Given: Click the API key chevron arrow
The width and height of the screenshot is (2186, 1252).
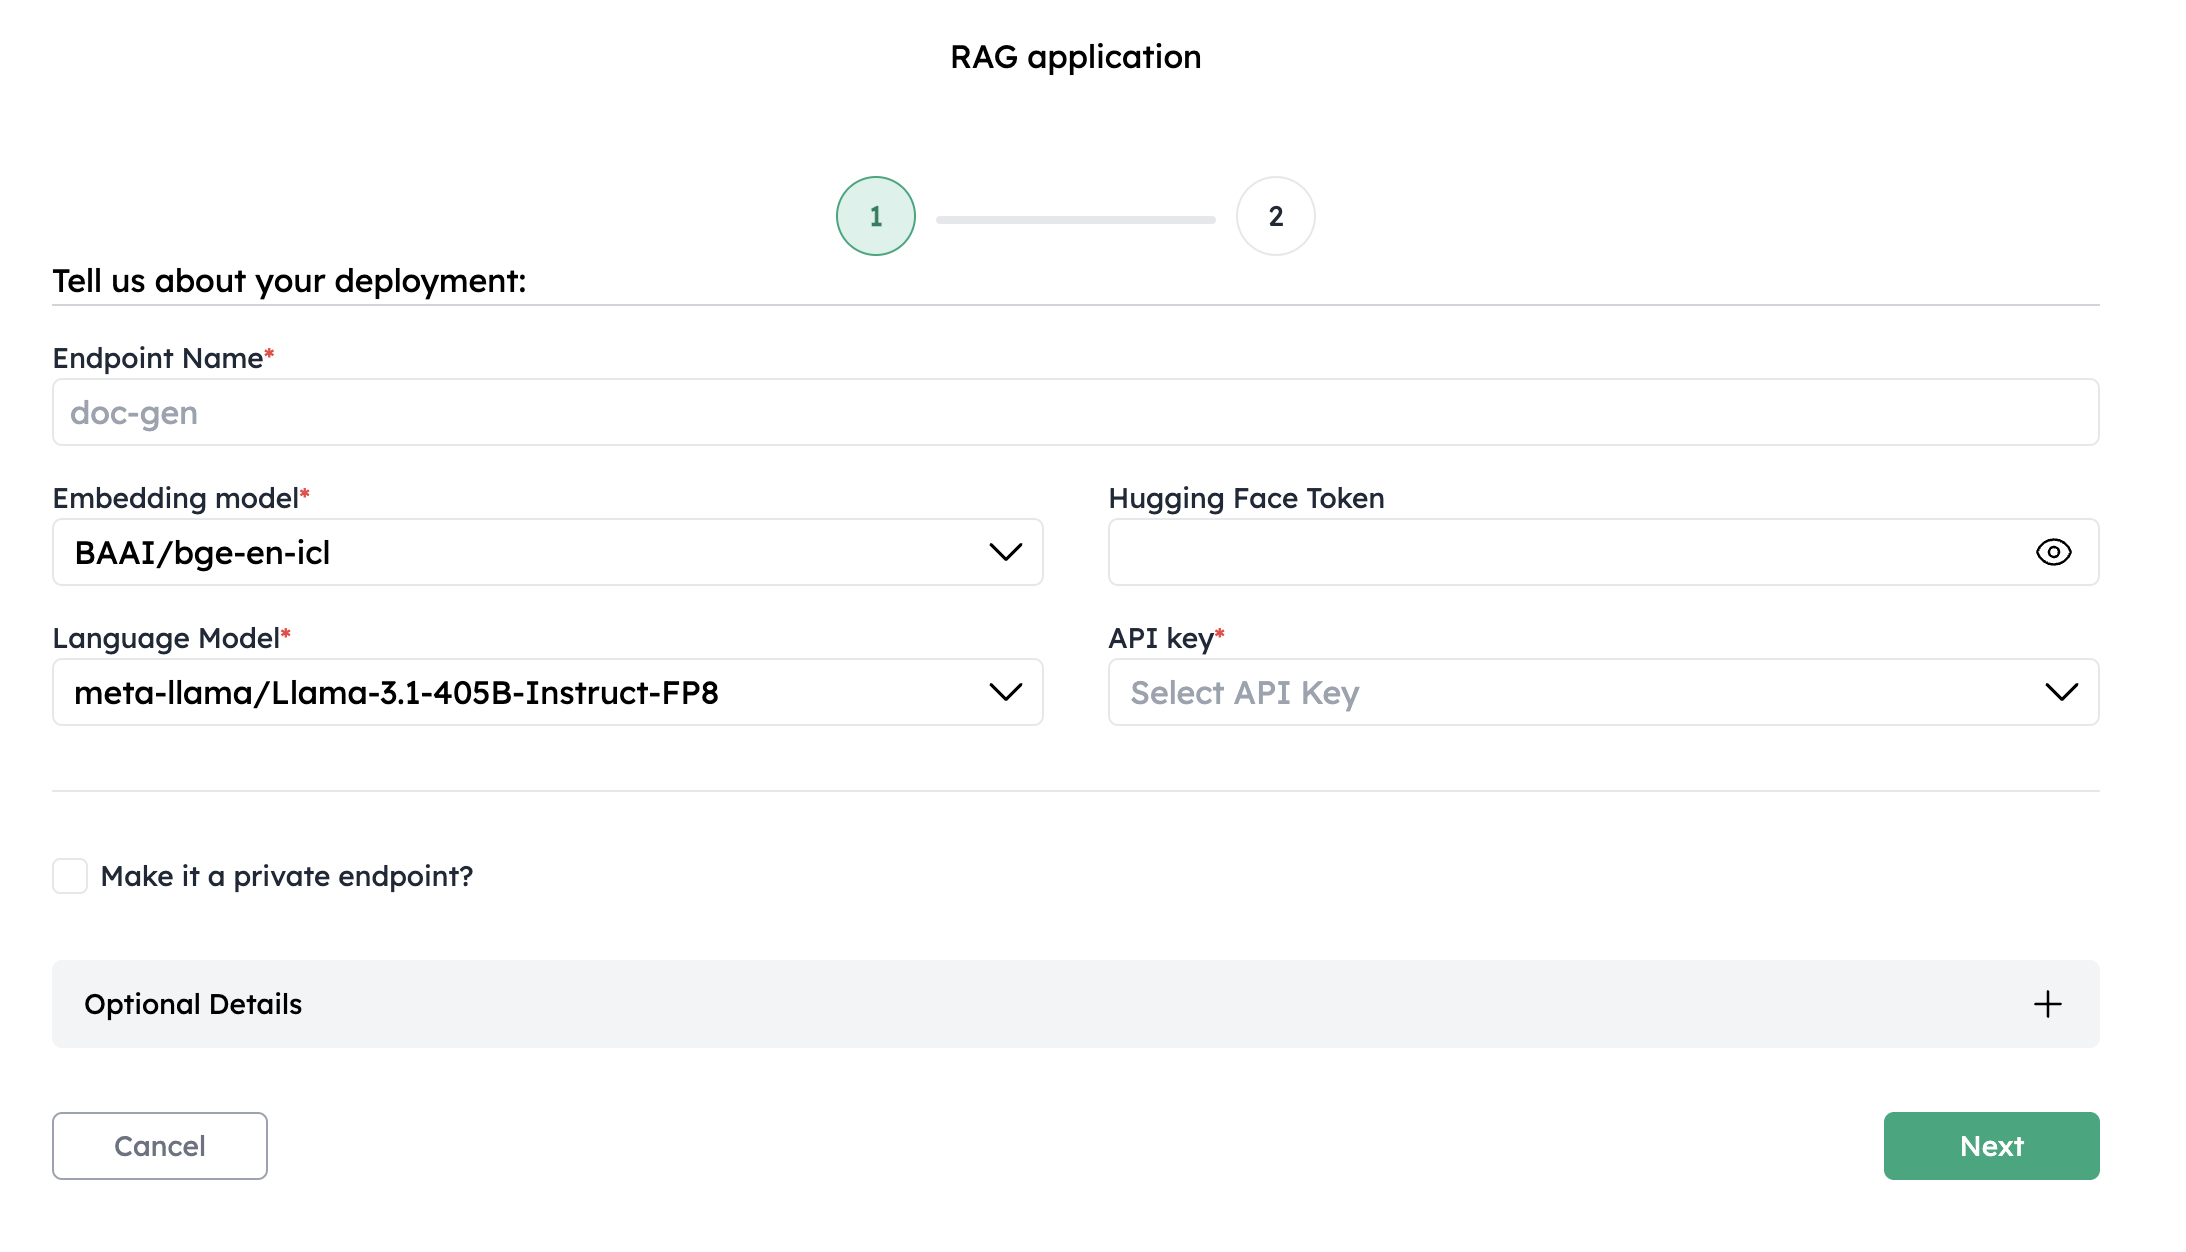Looking at the screenshot, I should coord(2061,692).
